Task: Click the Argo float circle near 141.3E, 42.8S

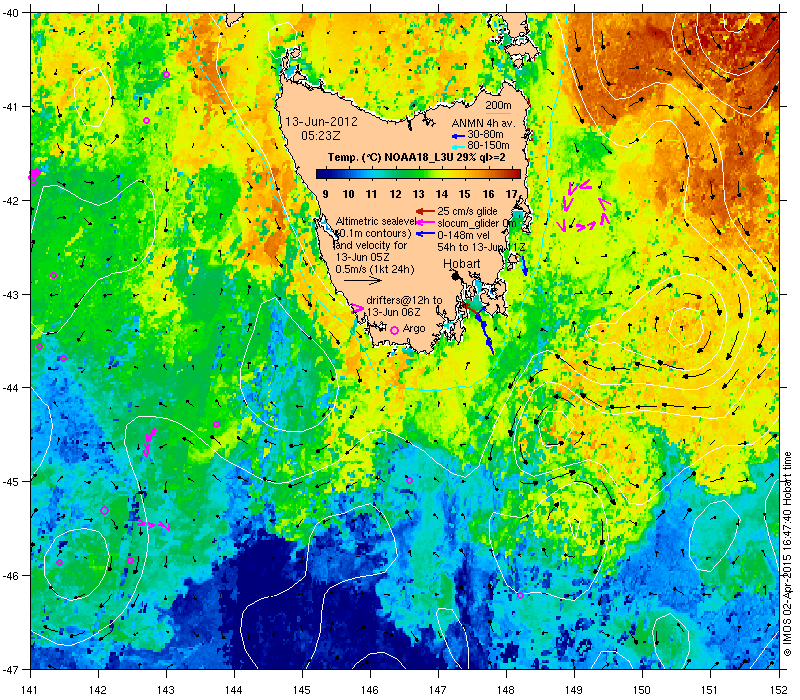Action: point(53,276)
